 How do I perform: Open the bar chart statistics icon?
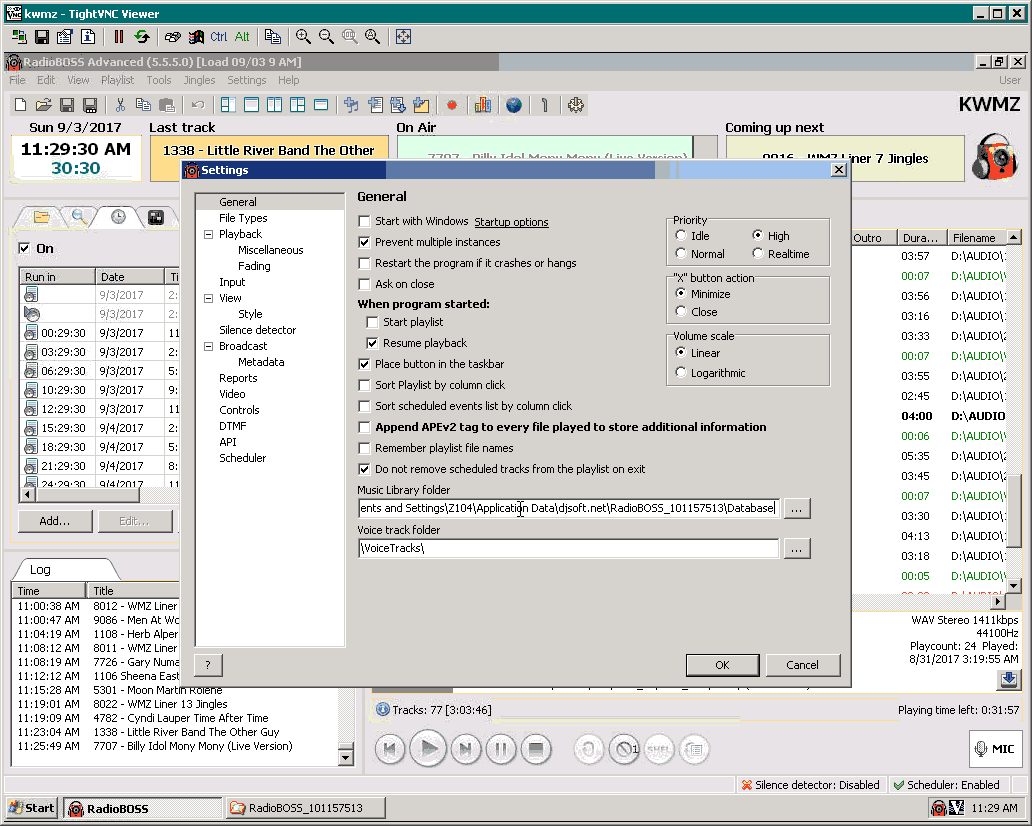coord(483,105)
